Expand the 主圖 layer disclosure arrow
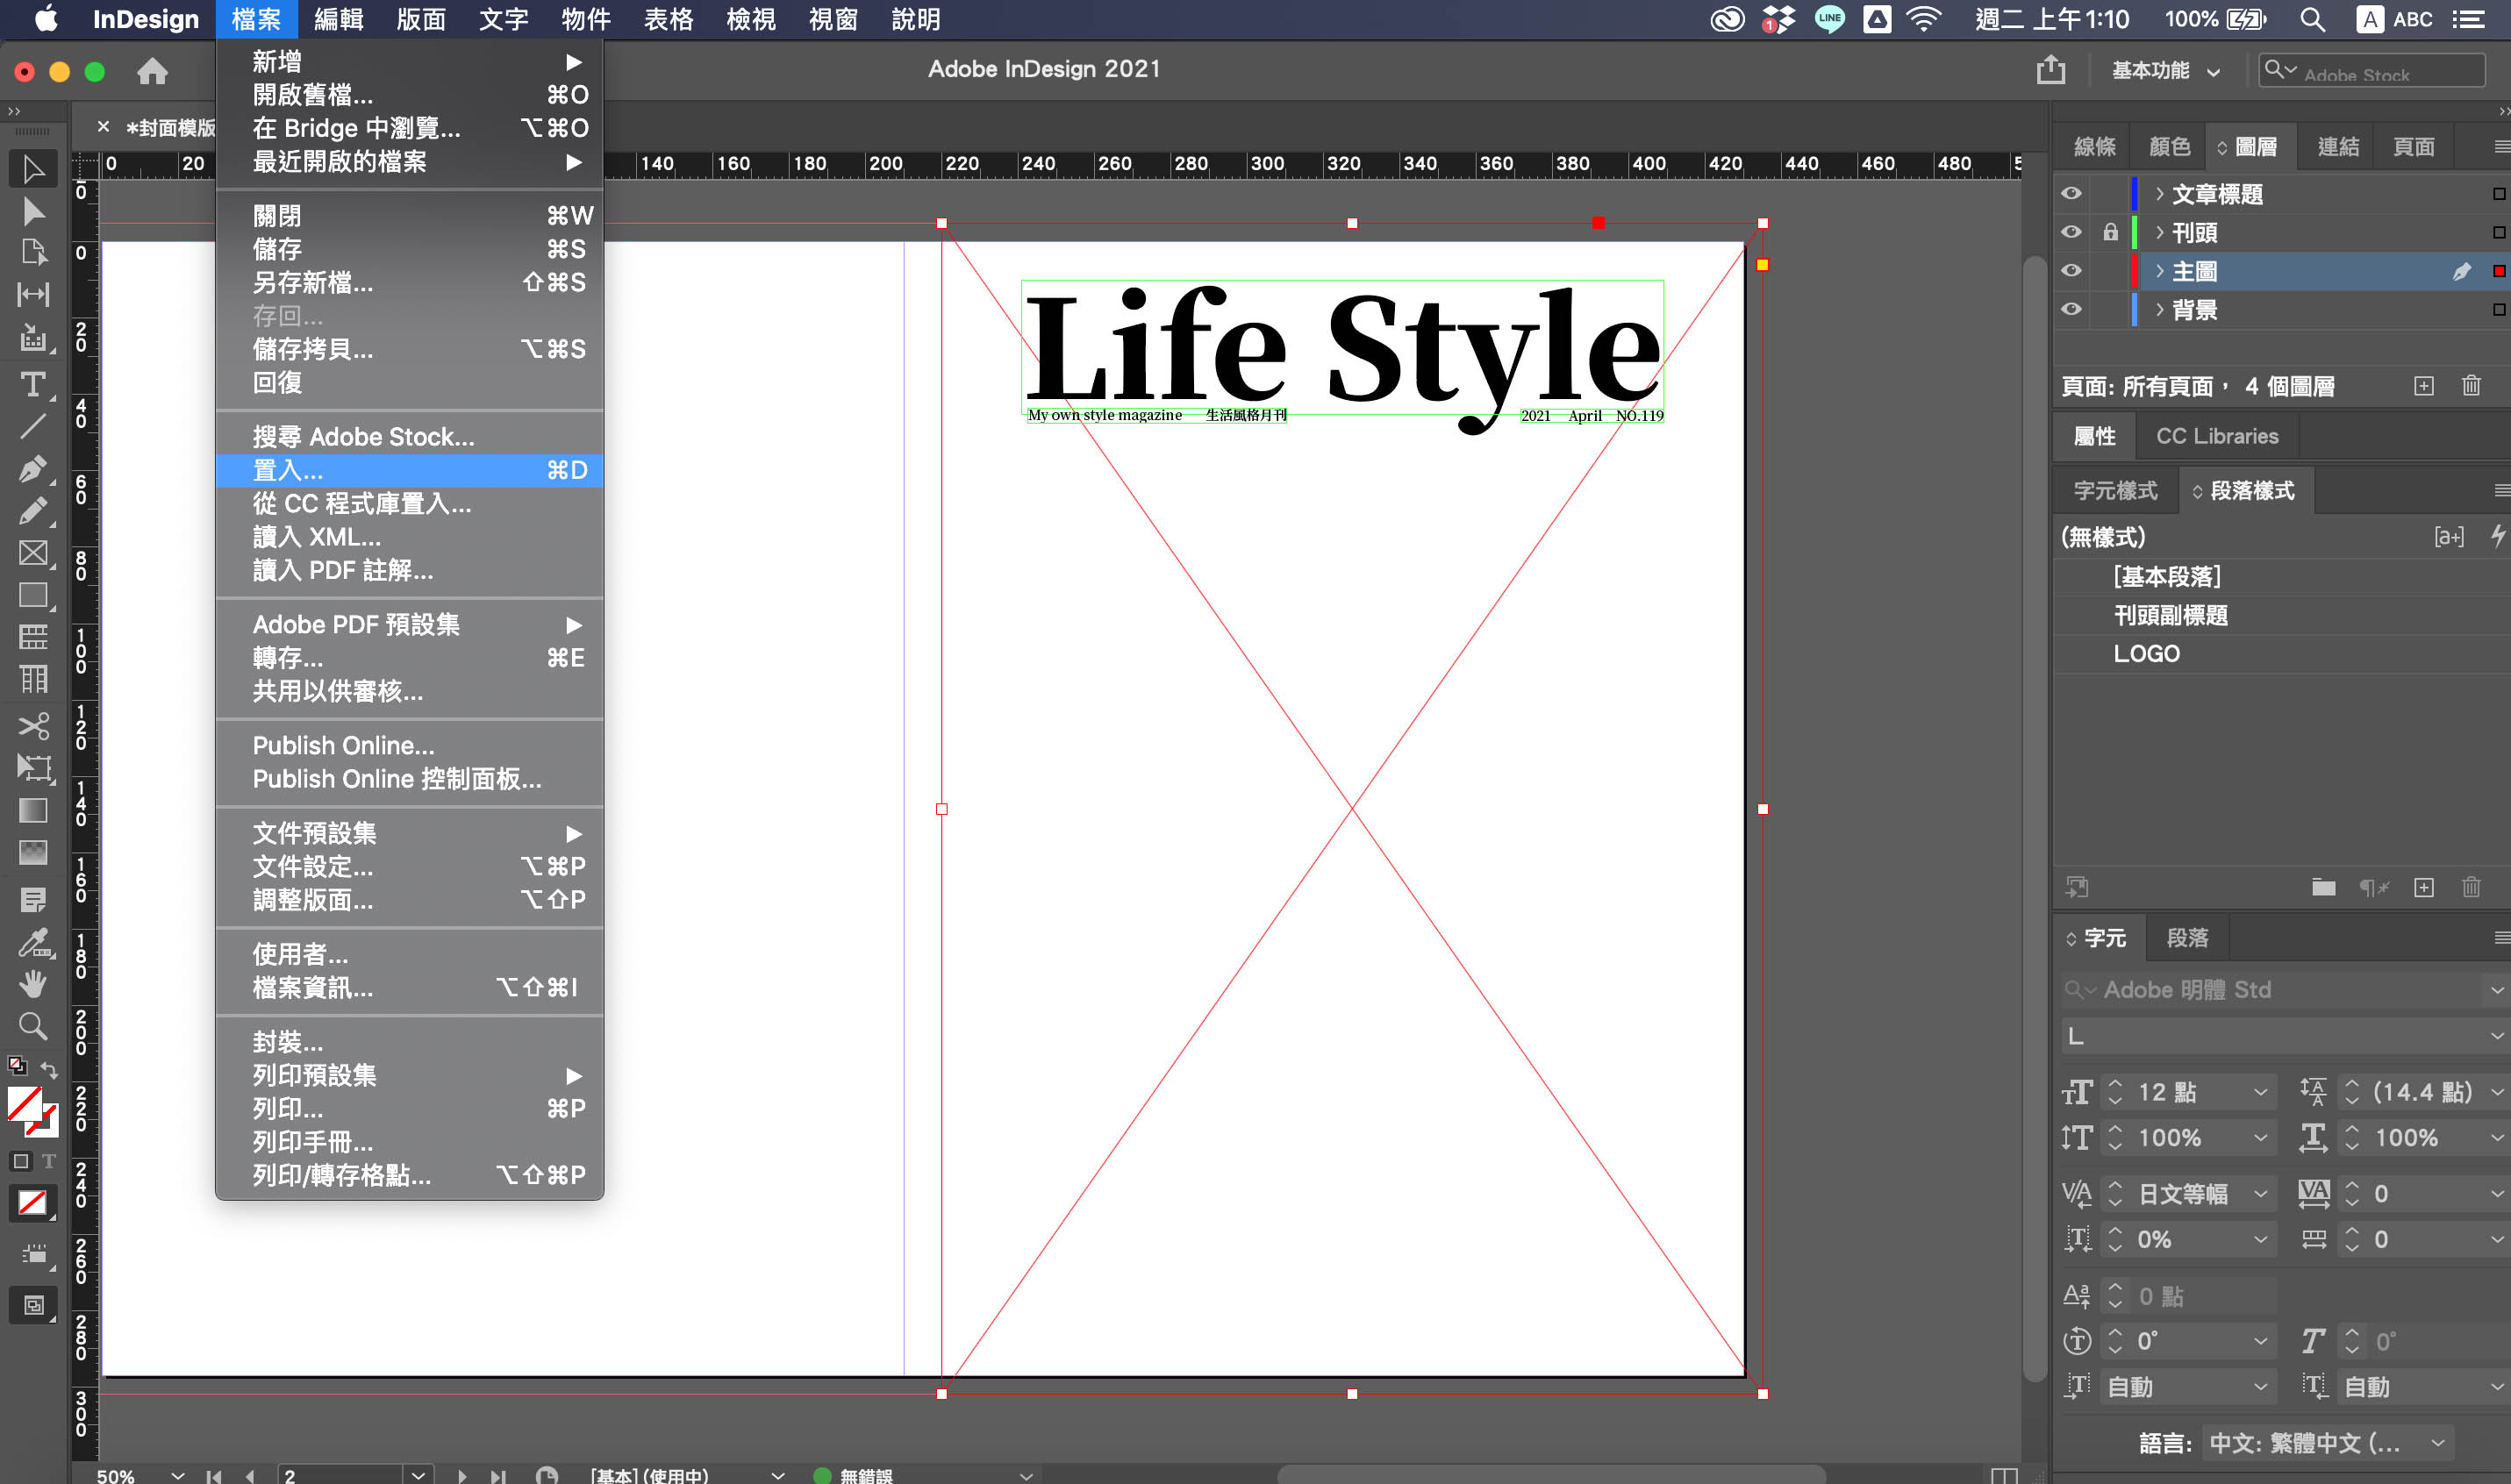The width and height of the screenshot is (2511, 1484). pyautogui.click(x=2160, y=271)
